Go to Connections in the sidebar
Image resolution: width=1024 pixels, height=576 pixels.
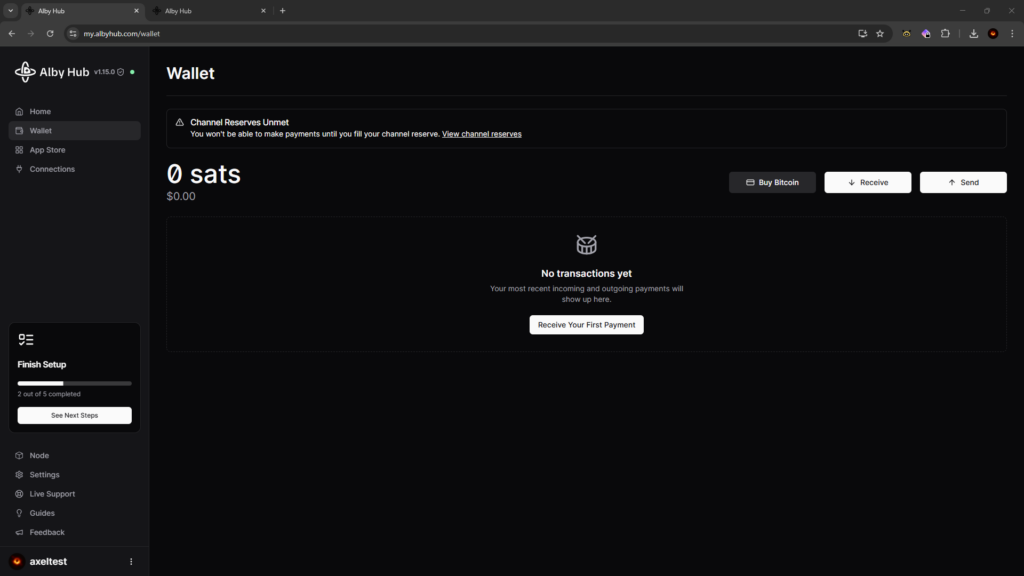click(x=52, y=169)
